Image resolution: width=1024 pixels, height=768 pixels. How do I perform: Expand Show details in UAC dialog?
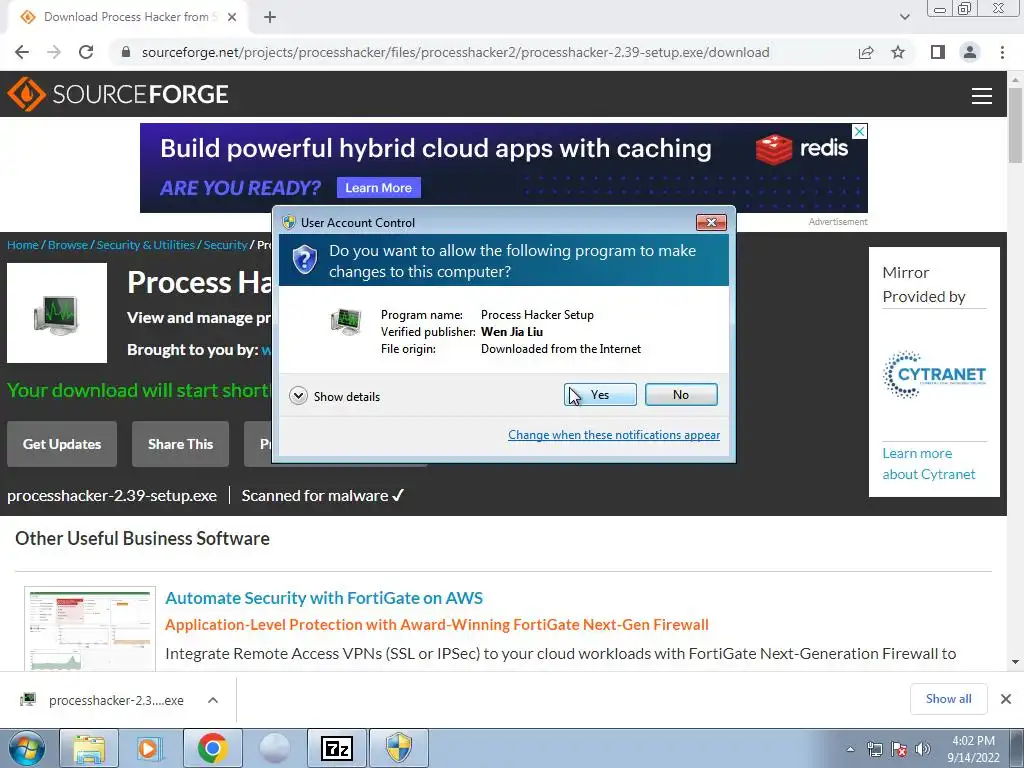point(334,396)
